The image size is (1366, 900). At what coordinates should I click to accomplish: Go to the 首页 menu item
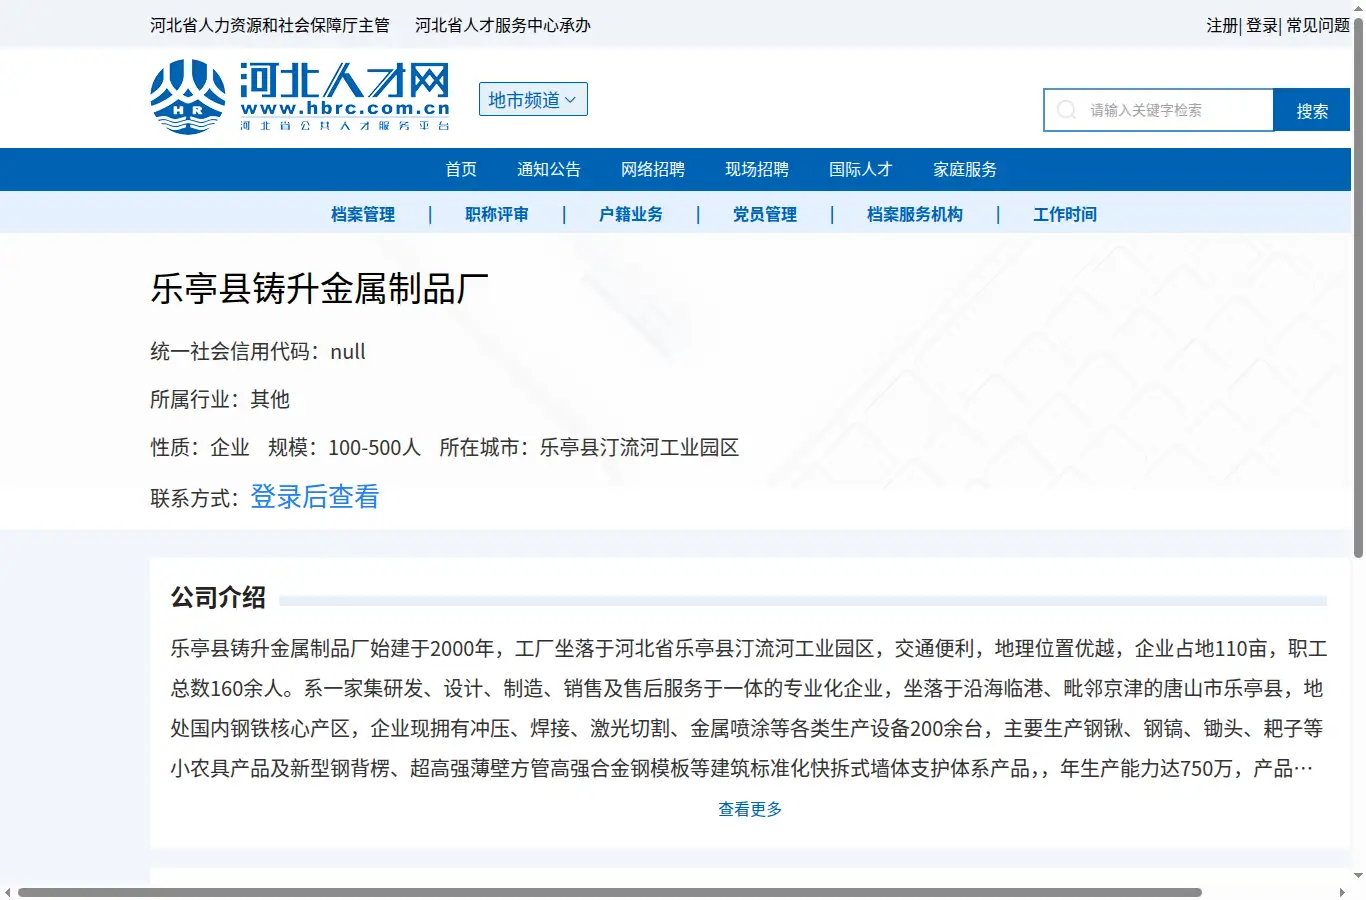[461, 169]
